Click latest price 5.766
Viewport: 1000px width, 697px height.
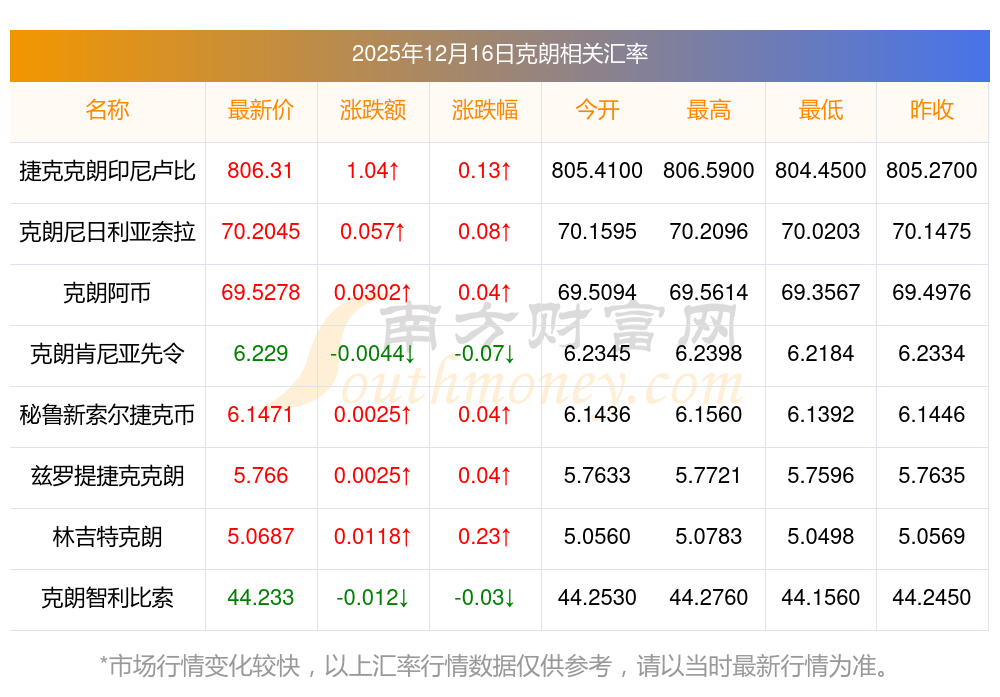tap(260, 476)
